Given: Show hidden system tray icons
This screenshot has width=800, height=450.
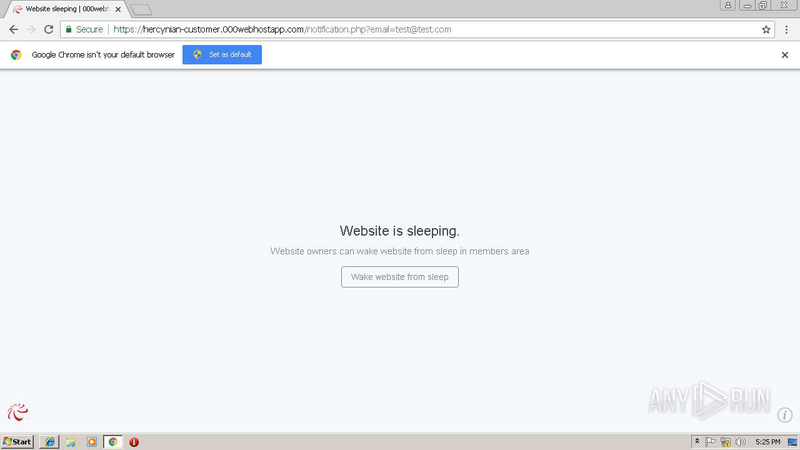Looking at the screenshot, I should (x=697, y=441).
